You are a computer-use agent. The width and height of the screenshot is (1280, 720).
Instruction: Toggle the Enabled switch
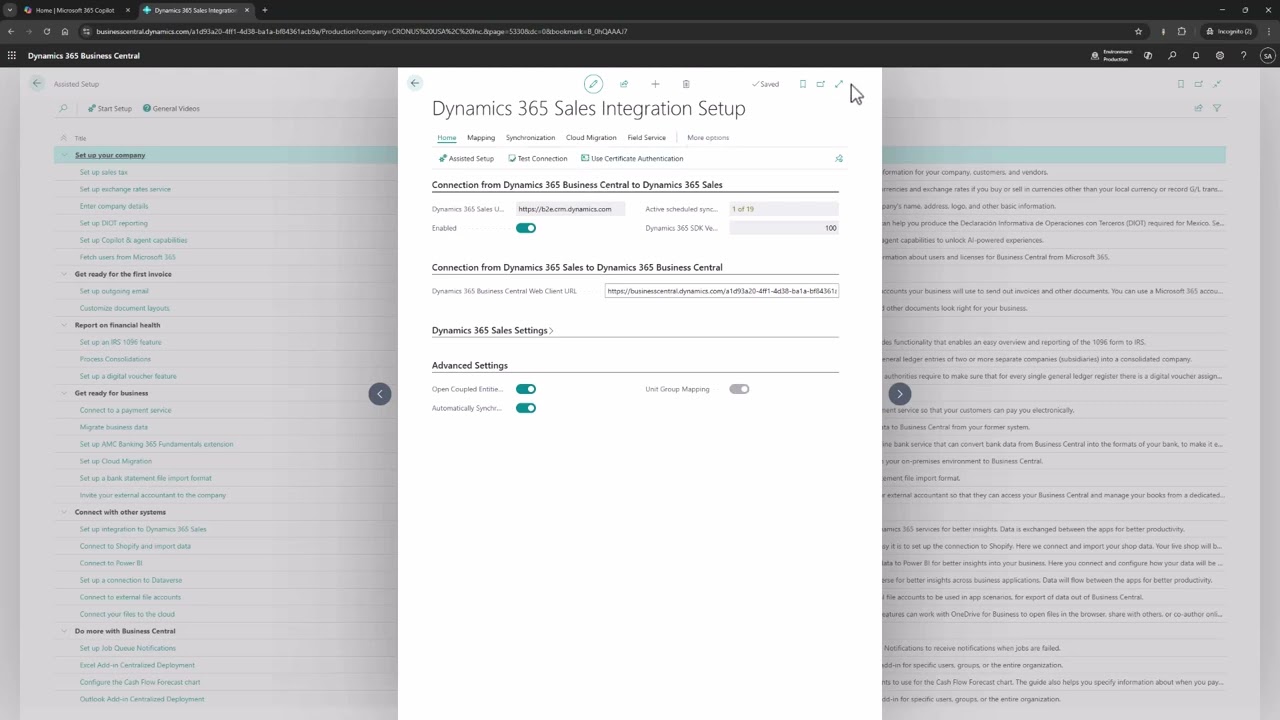(526, 228)
